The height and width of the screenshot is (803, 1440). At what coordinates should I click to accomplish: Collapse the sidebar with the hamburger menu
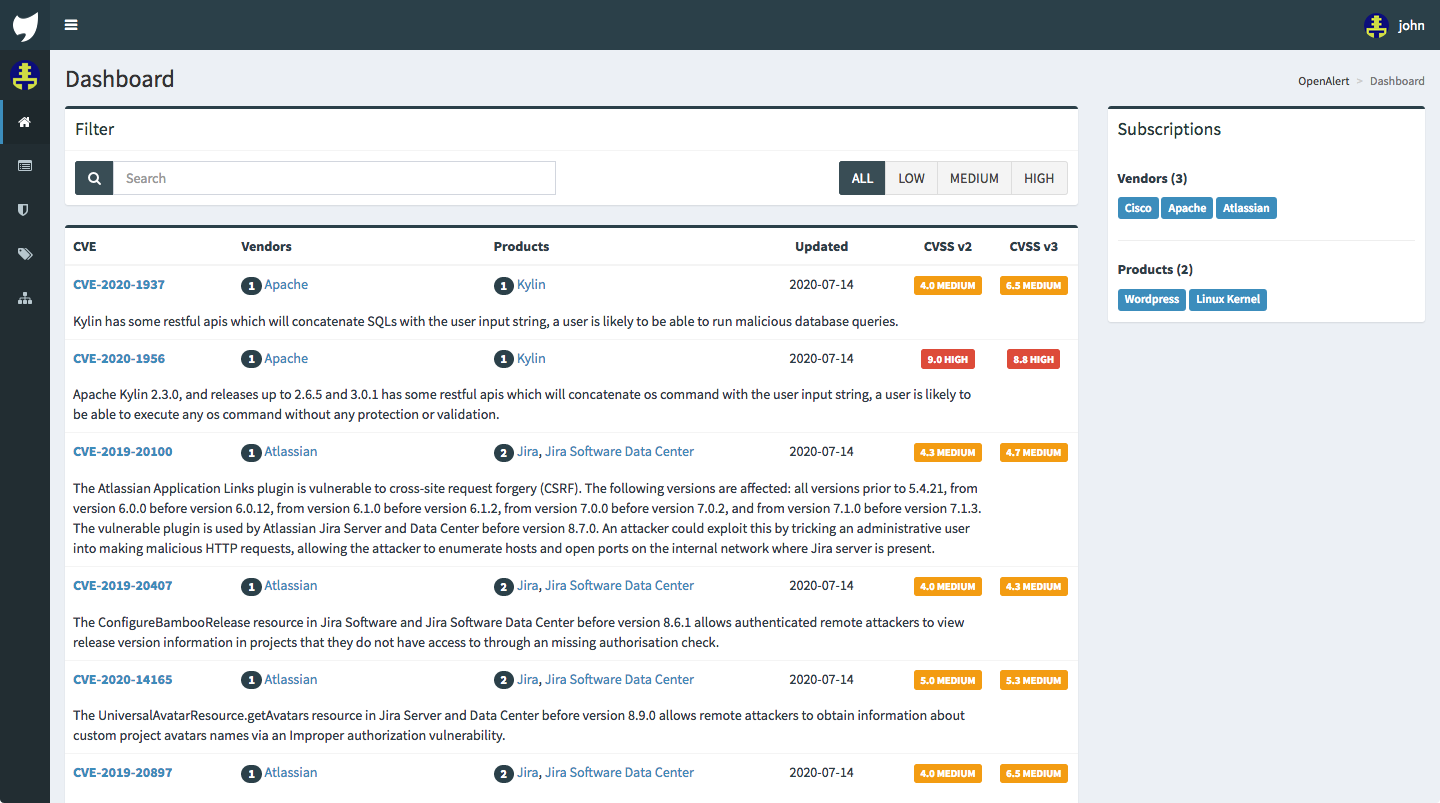[x=70, y=25]
